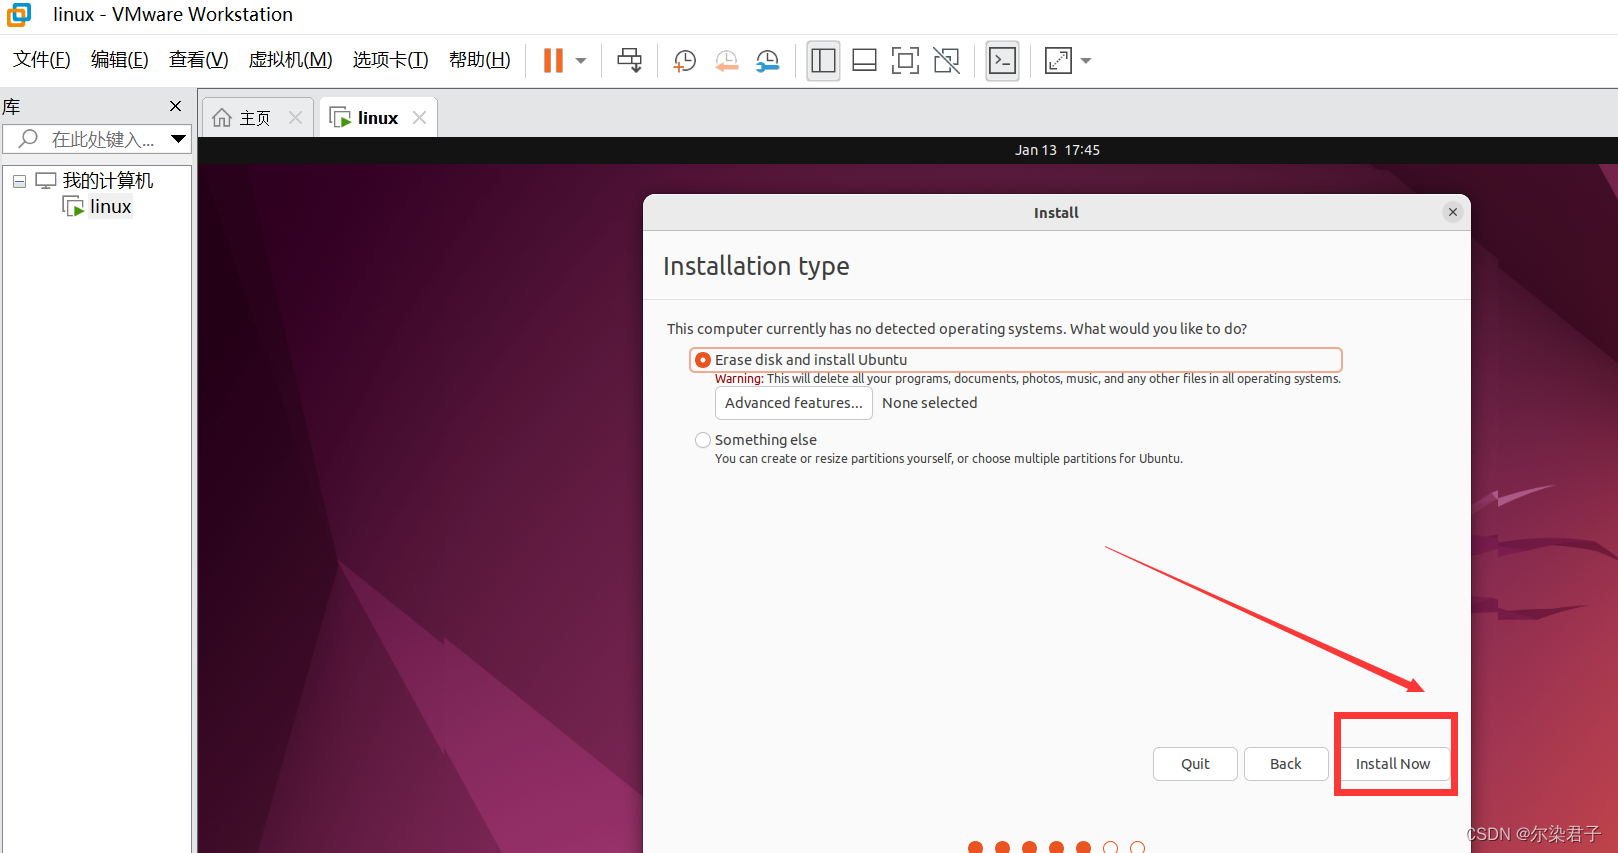Image resolution: width=1618 pixels, height=853 pixels.
Task: Open the 文件(F) menu
Action: click(x=42, y=60)
